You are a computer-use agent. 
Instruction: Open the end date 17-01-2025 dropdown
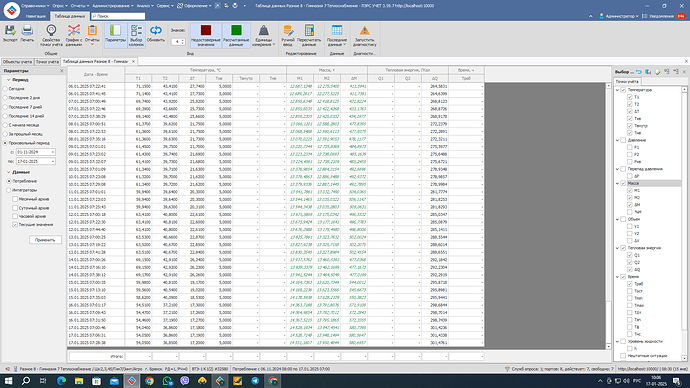coord(53,161)
